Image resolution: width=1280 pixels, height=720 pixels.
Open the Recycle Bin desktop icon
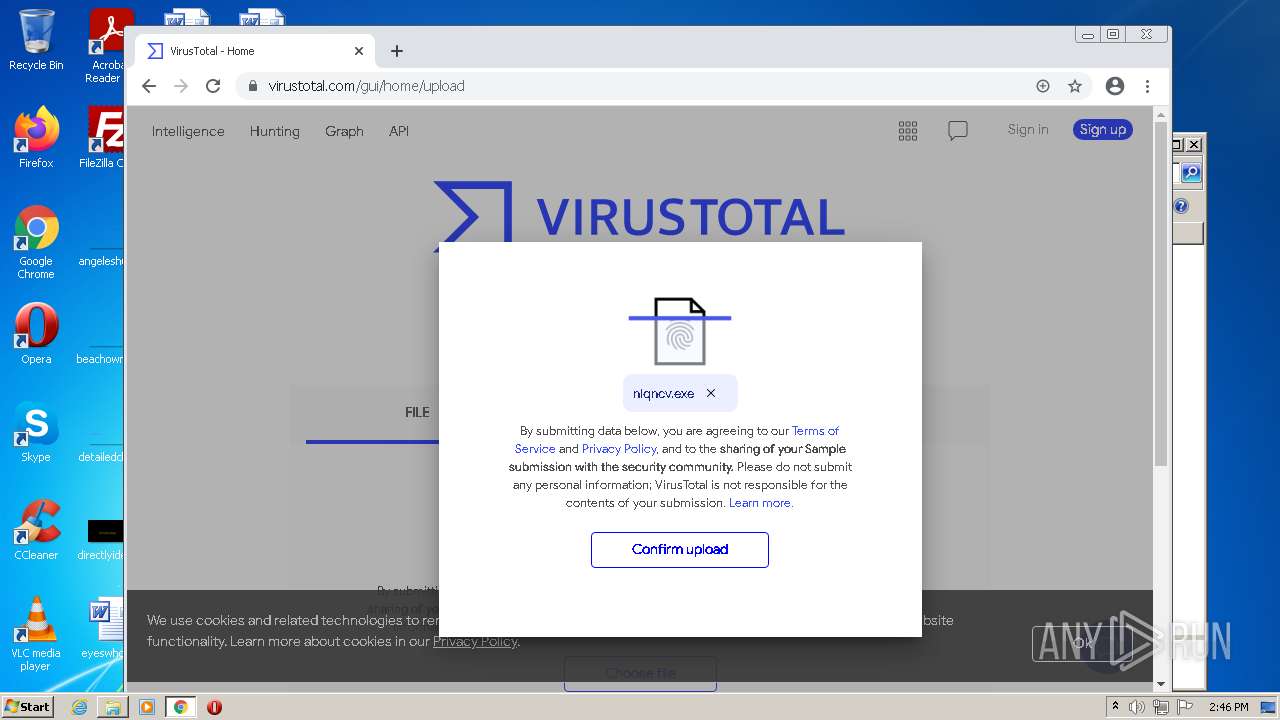(36, 41)
